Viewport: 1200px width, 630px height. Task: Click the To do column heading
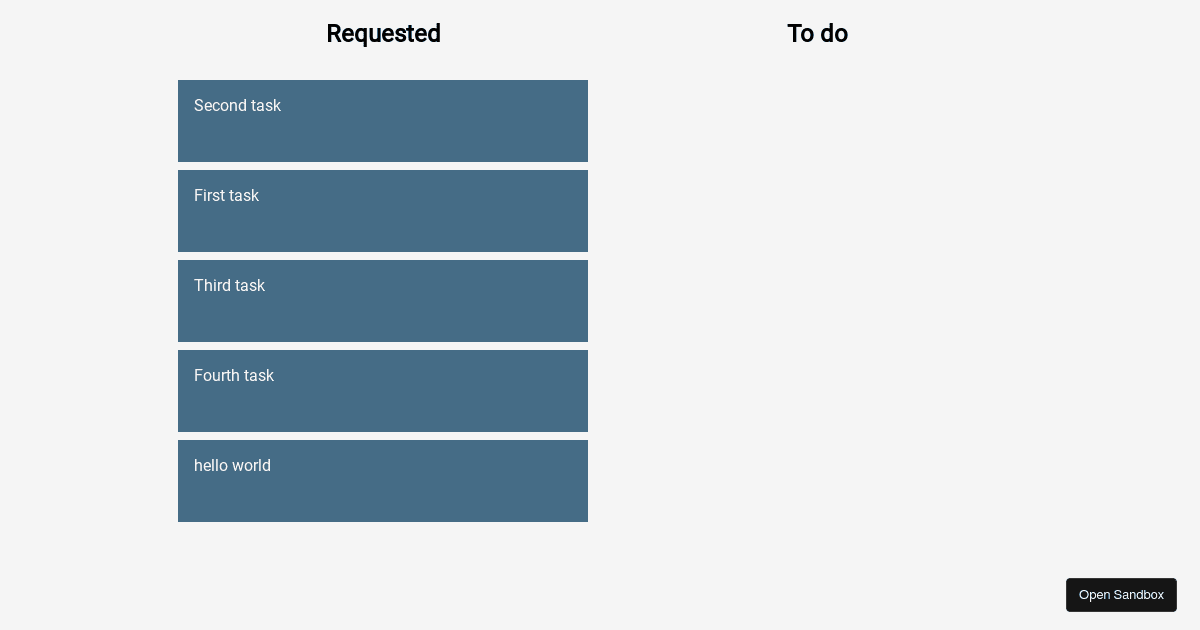click(x=817, y=34)
